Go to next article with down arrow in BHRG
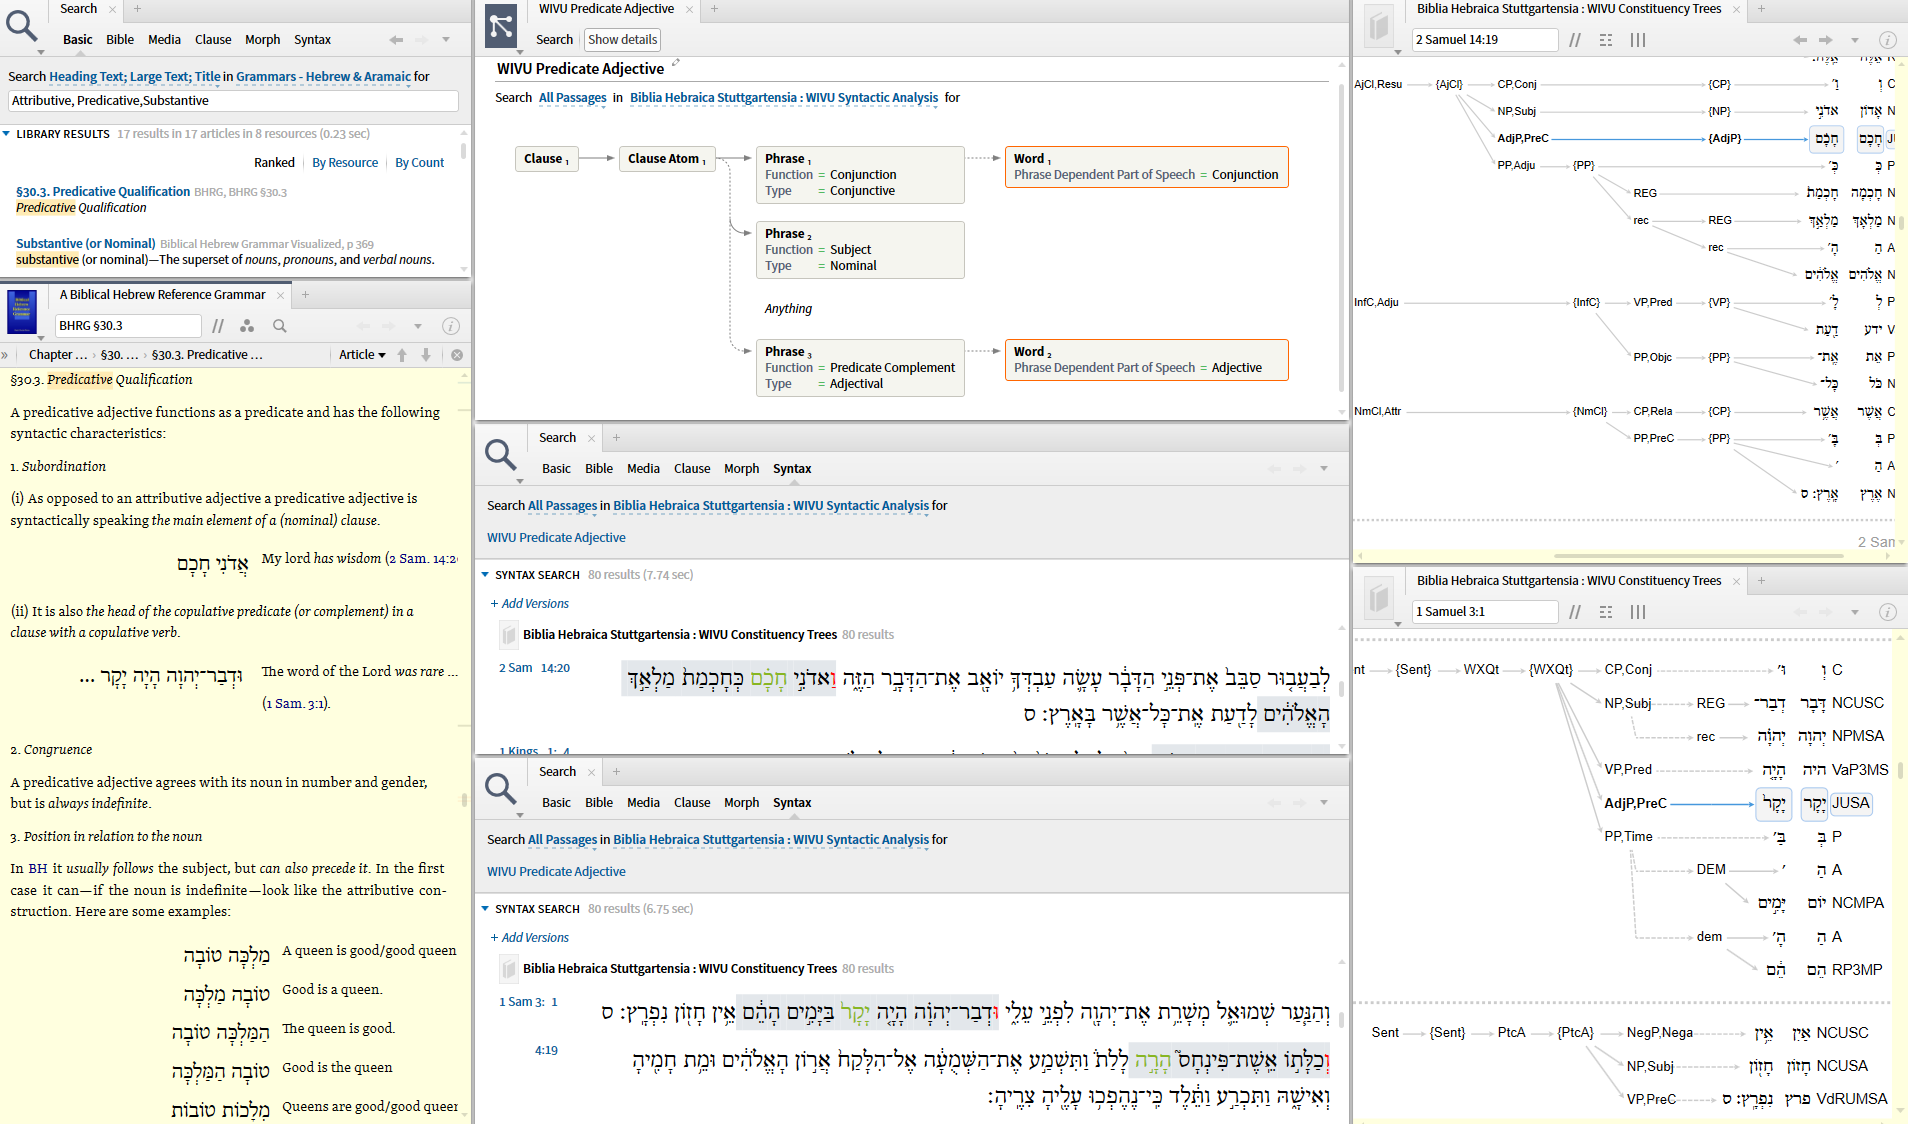 (426, 355)
